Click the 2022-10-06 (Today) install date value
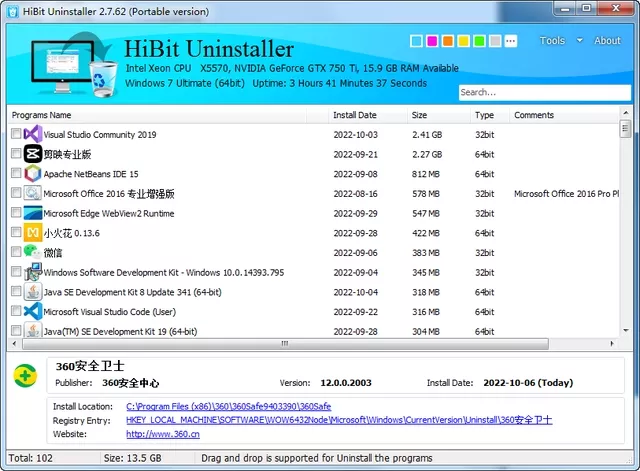 tap(528, 383)
